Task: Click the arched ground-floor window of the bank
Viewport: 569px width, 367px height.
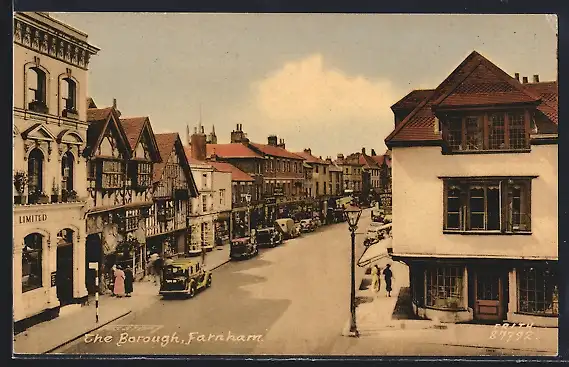Action: click(32, 262)
